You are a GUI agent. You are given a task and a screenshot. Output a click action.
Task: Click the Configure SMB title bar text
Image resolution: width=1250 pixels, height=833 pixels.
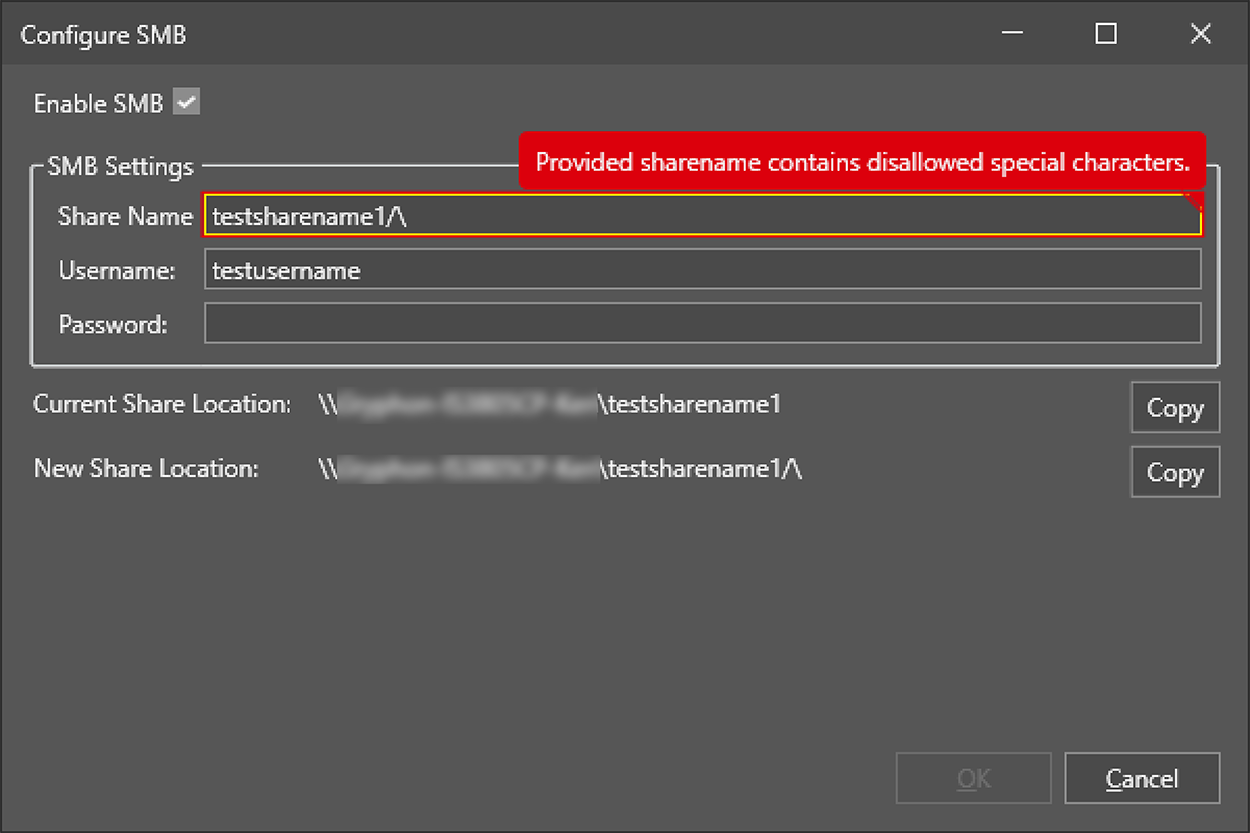[103, 35]
